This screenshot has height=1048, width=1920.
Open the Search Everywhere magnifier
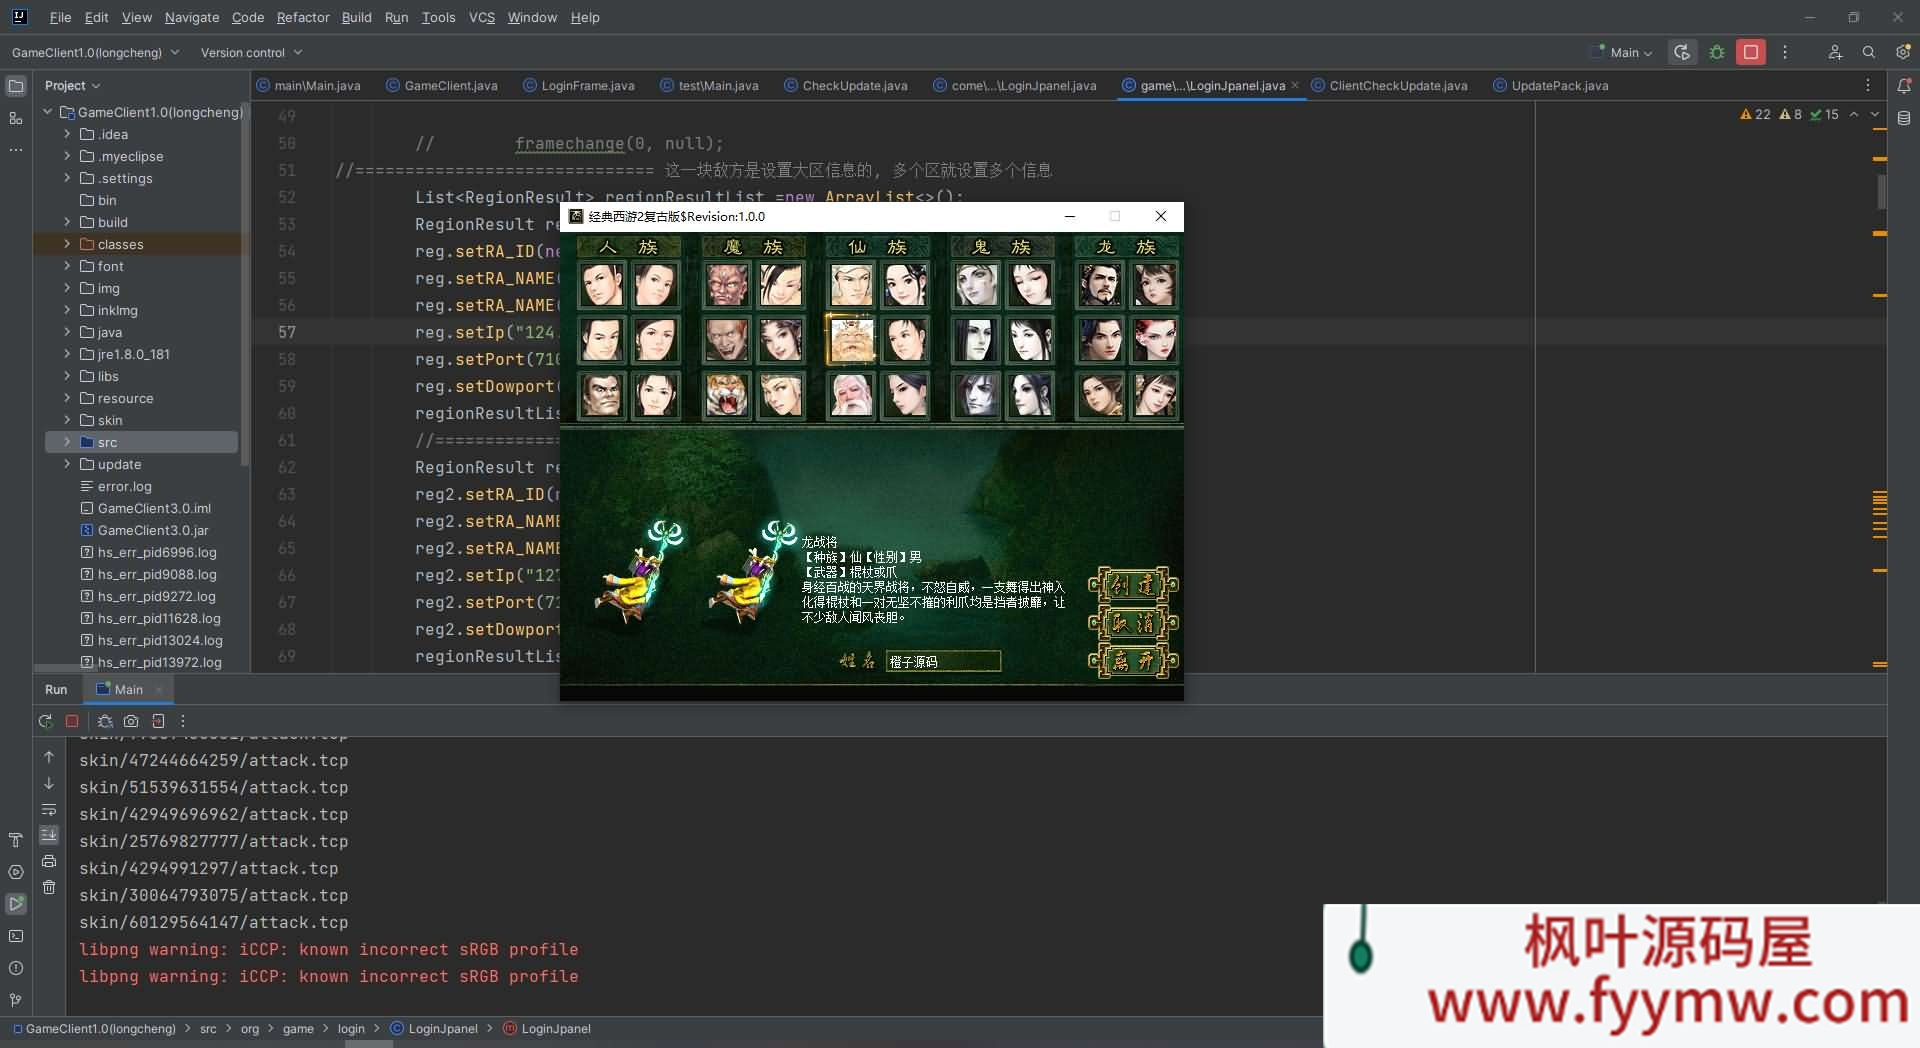pyautogui.click(x=1868, y=52)
